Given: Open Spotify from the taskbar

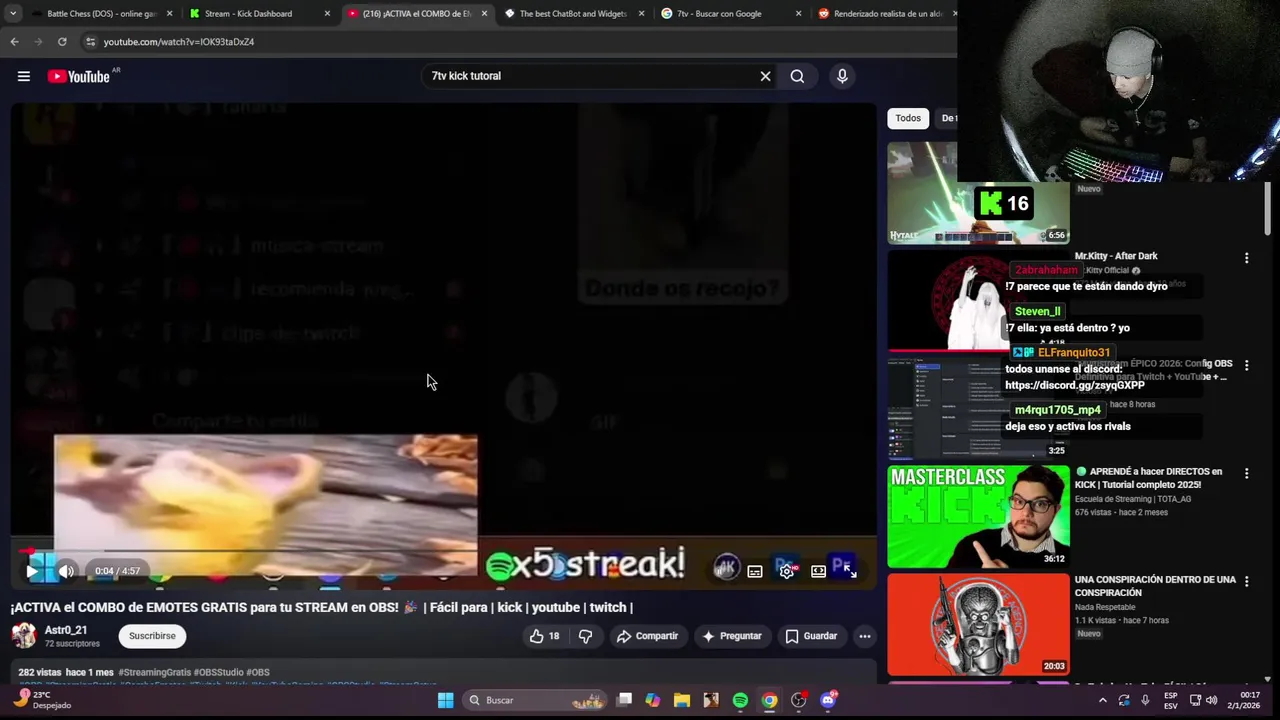Looking at the screenshot, I should 740,700.
